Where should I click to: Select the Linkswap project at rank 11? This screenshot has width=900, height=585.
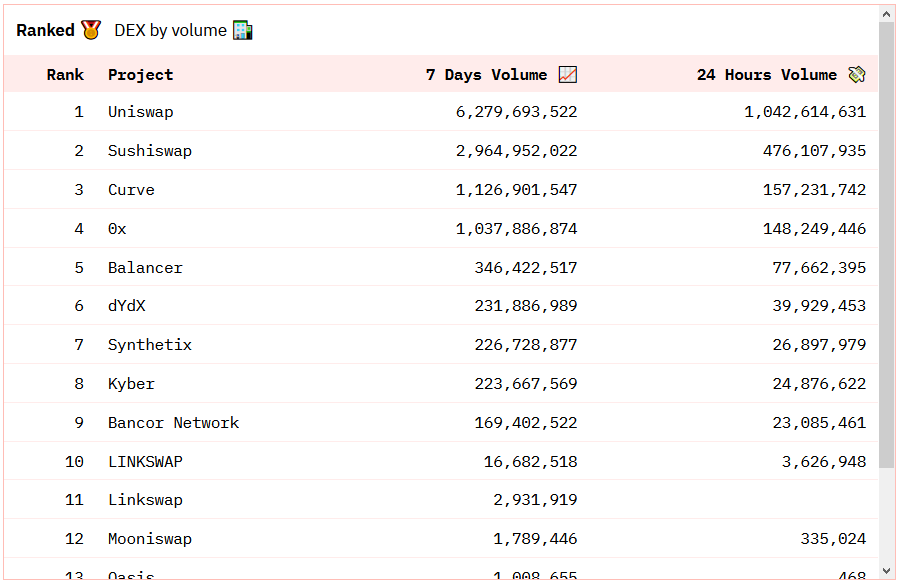click(145, 500)
